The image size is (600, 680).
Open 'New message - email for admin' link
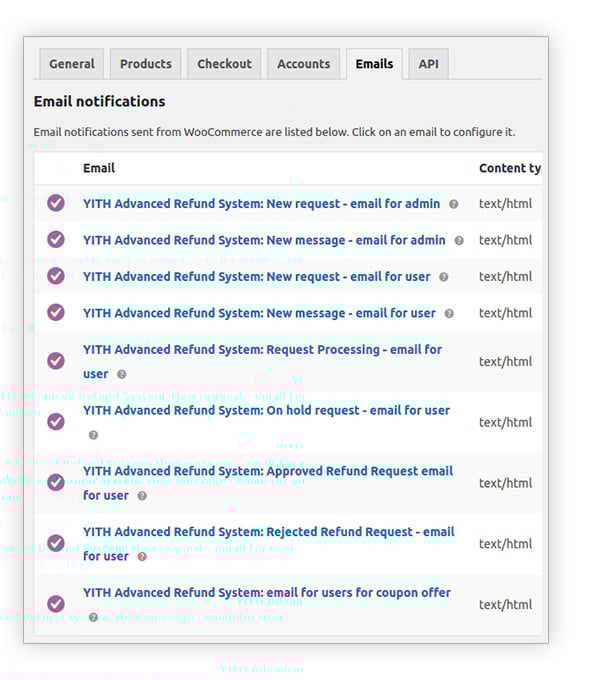point(264,240)
